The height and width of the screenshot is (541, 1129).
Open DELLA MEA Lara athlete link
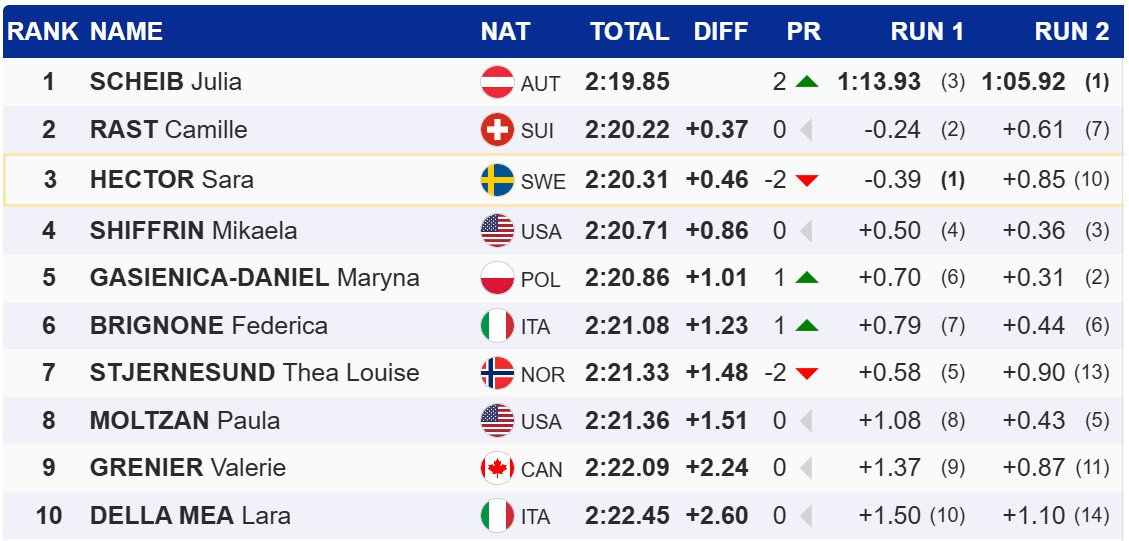click(x=190, y=516)
